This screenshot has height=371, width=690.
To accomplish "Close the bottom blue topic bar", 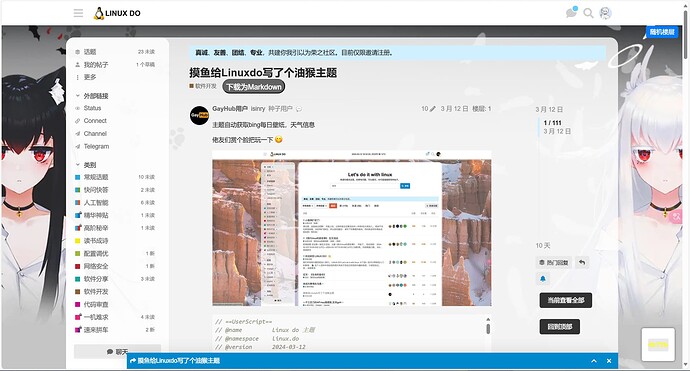I will (x=609, y=361).
